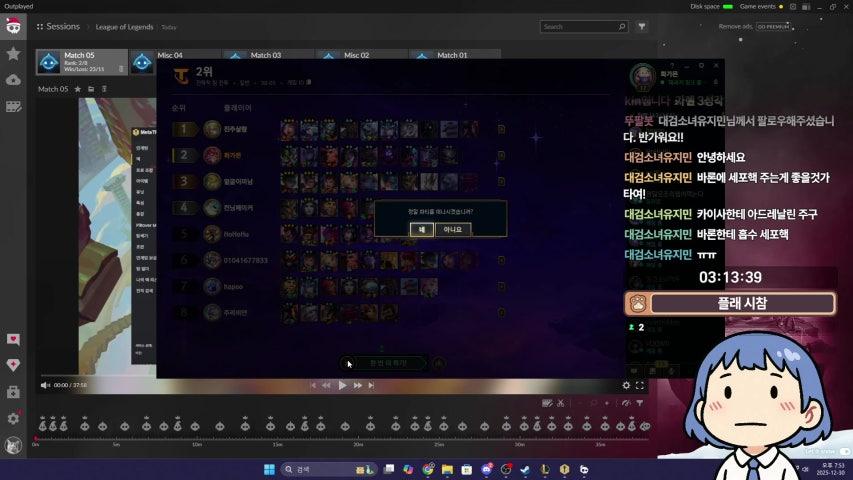Image resolution: width=853 pixels, height=480 pixels.
Task: Open Match 05 folder location icon
Action: coord(91,89)
